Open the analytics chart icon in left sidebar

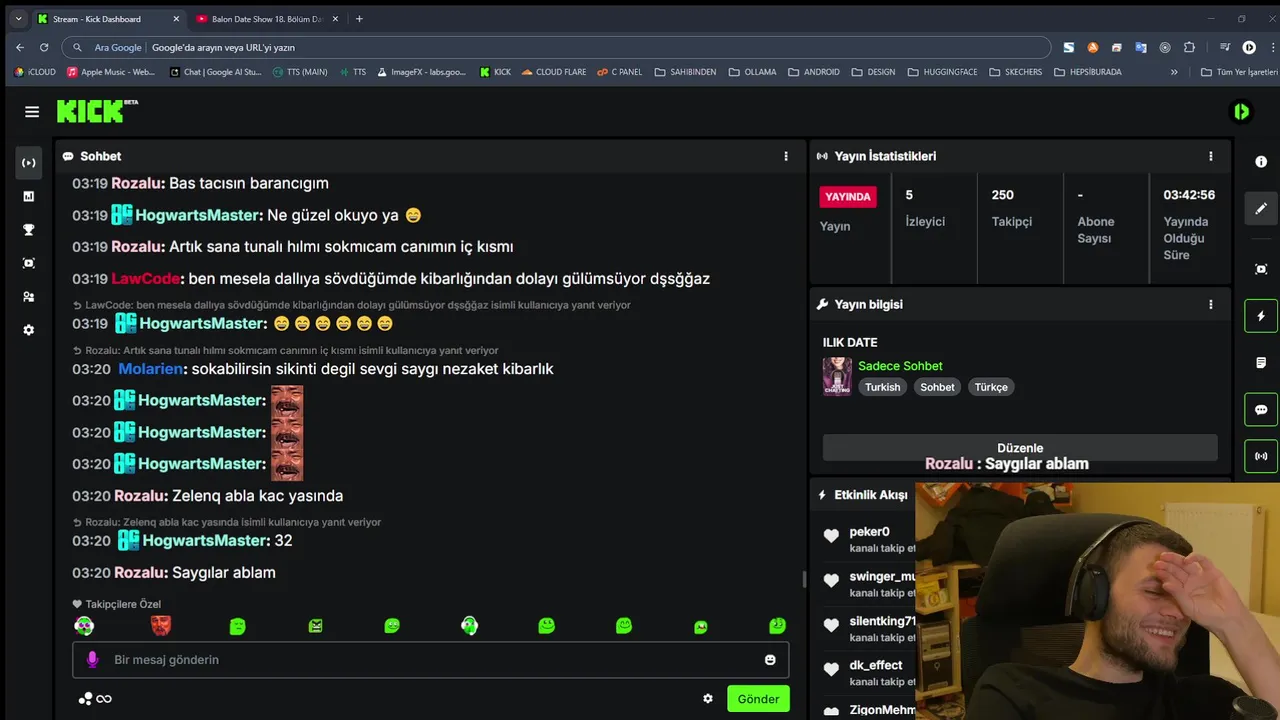click(x=28, y=196)
